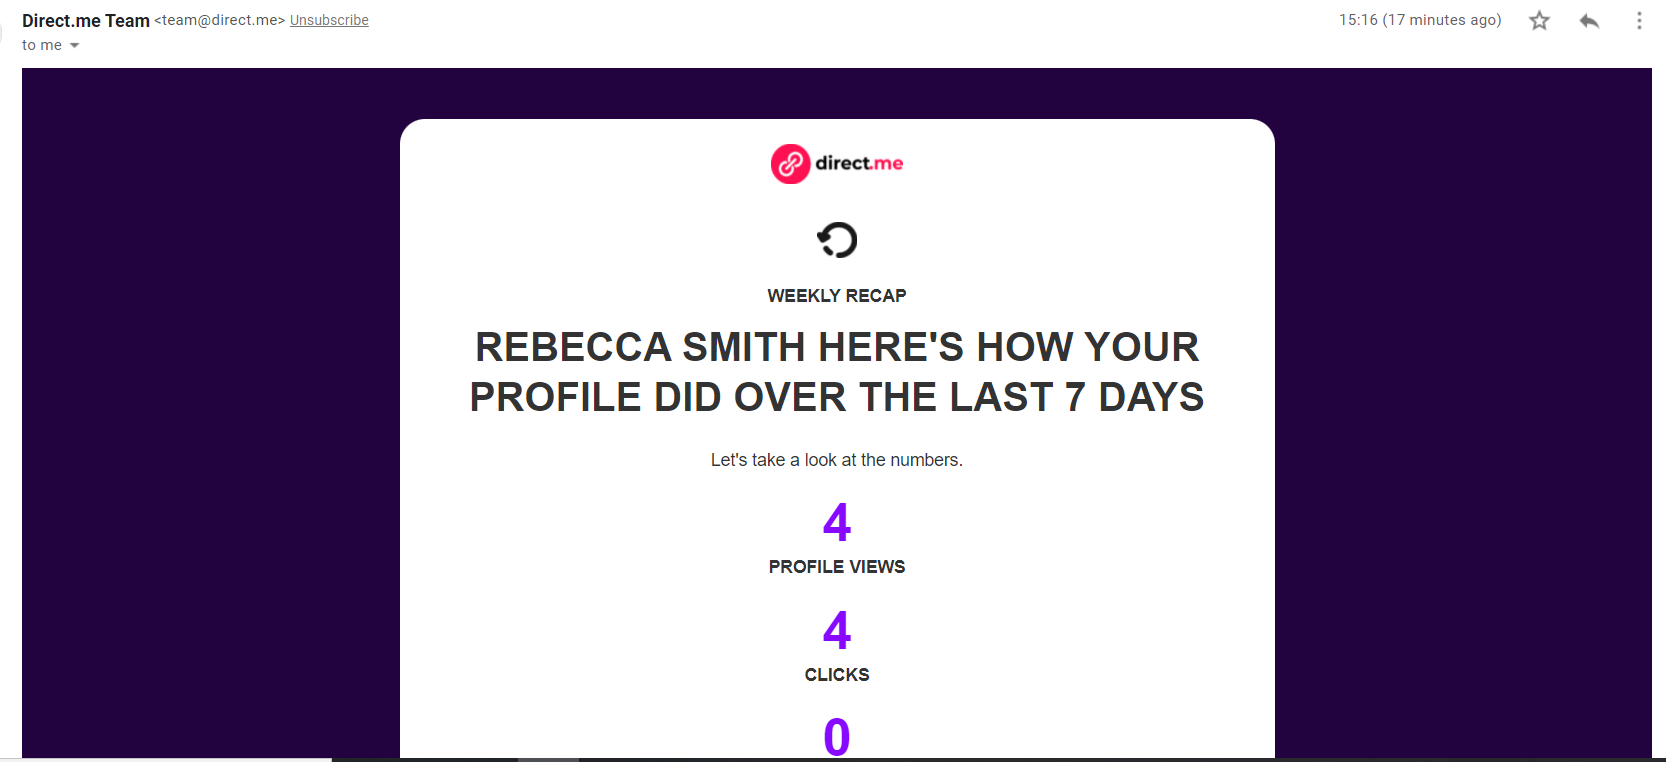Click the pink direct.me link logo icon

(x=790, y=163)
